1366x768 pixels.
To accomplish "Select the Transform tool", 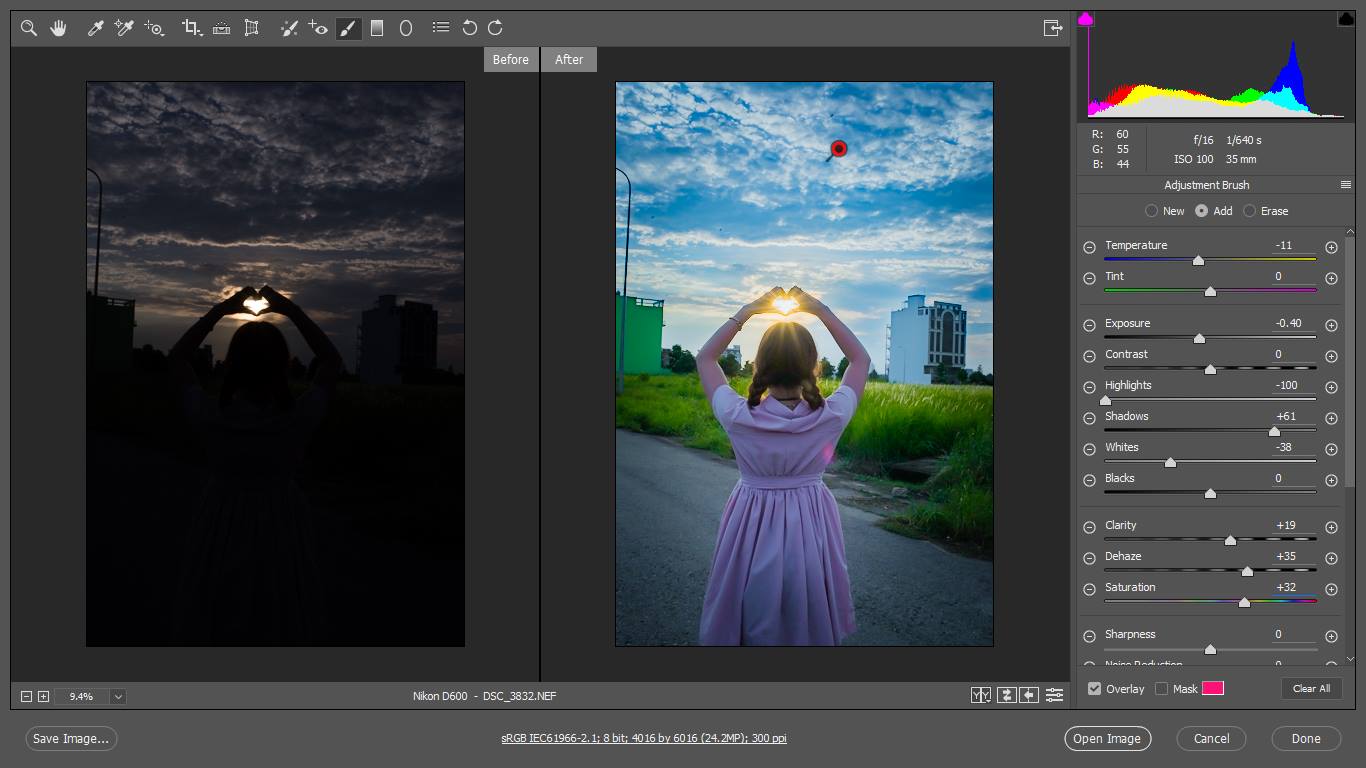I will [252, 28].
